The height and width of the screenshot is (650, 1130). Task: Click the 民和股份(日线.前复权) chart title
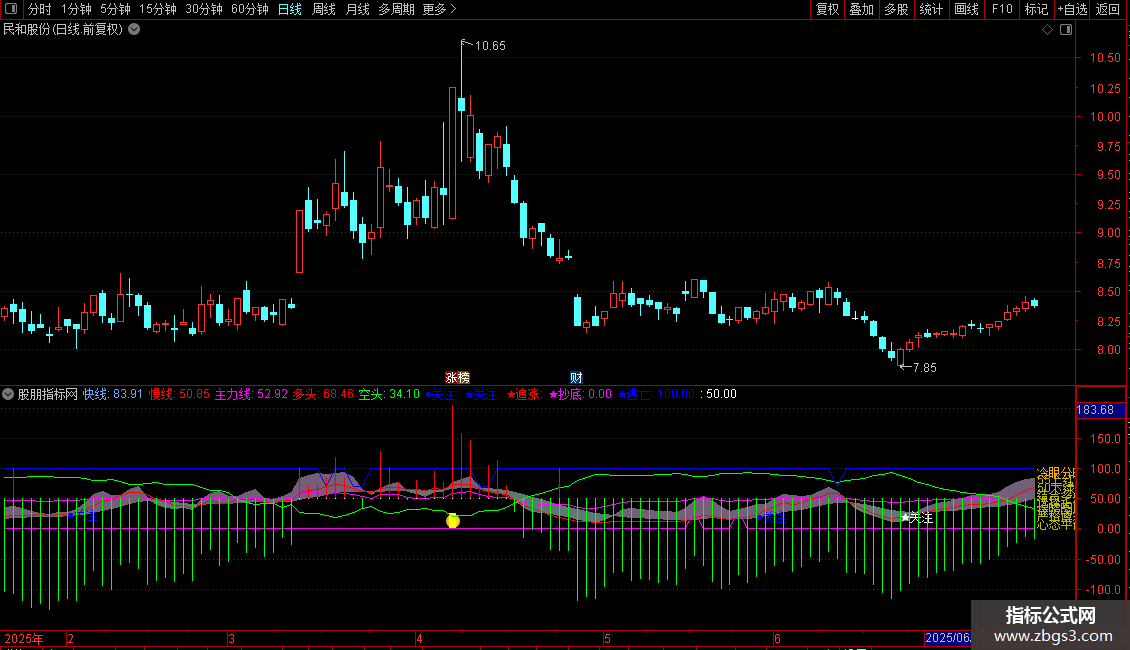coord(63,30)
